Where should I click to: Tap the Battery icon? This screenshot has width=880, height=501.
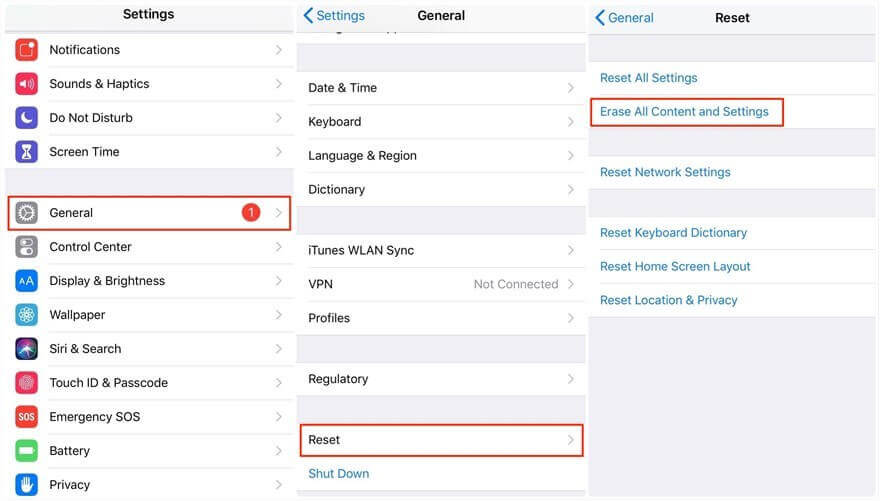click(x=27, y=451)
